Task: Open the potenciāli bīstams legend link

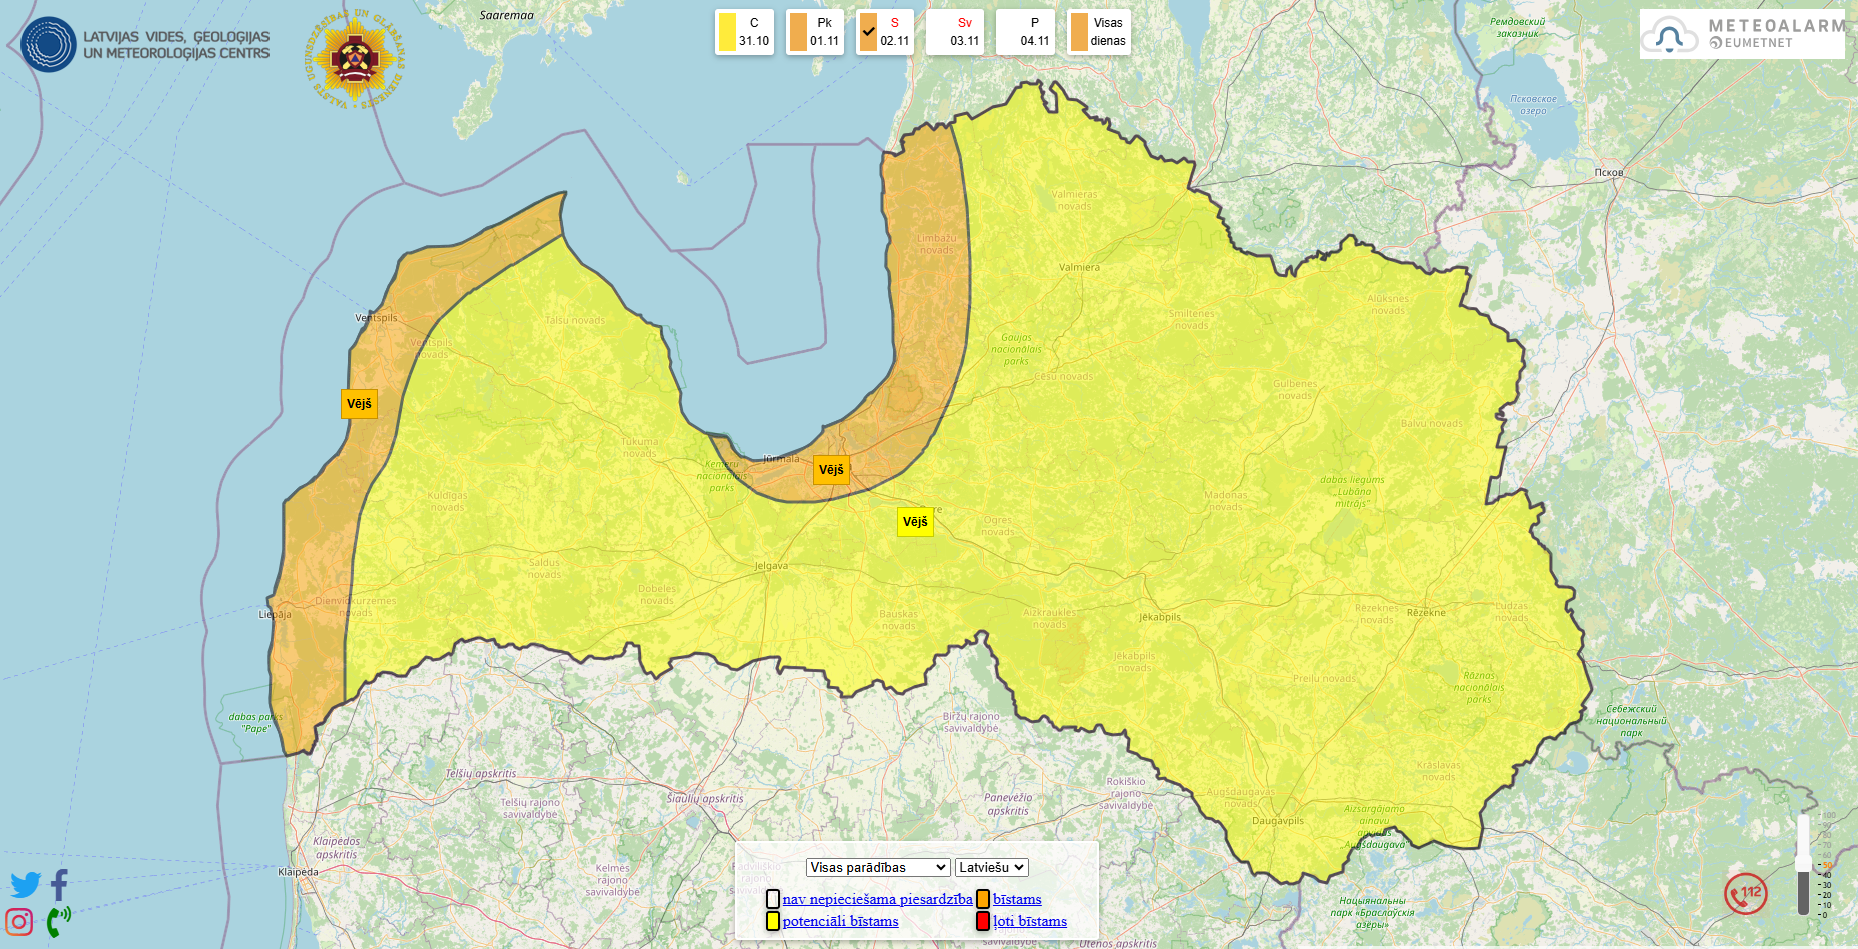Action: point(840,921)
